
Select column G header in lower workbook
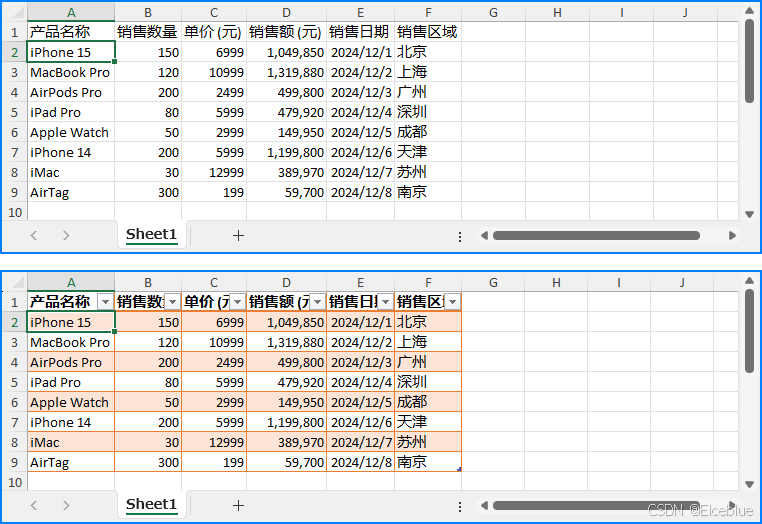point(493,282)
